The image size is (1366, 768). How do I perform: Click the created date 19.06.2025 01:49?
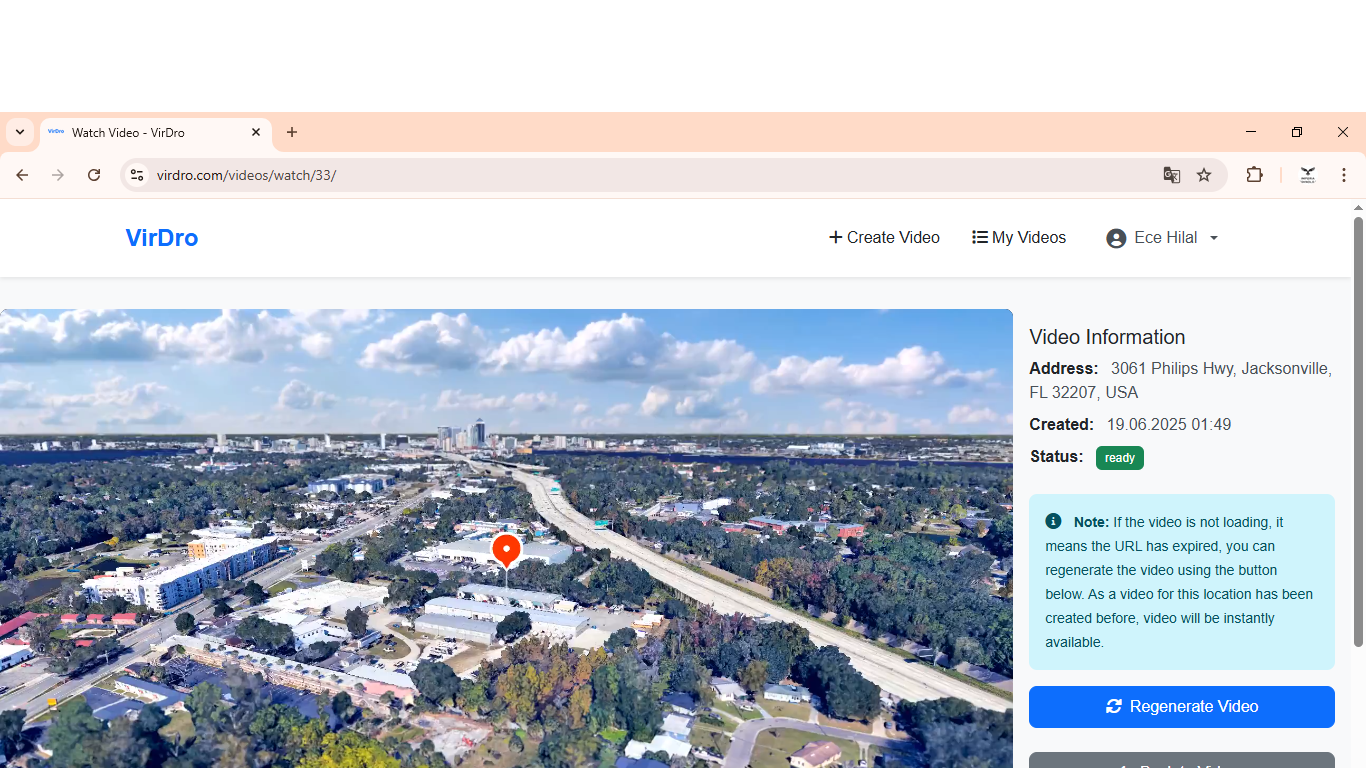click(1169, 425)
